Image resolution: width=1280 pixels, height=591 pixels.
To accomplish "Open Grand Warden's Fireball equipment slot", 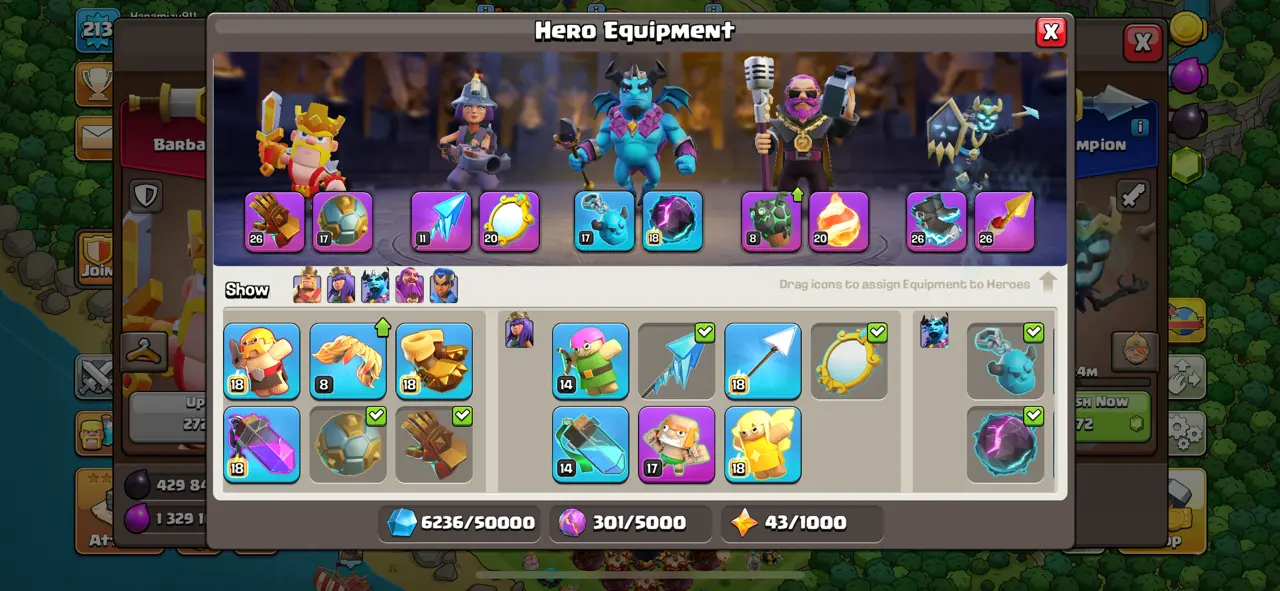I will tap(839, 221).
